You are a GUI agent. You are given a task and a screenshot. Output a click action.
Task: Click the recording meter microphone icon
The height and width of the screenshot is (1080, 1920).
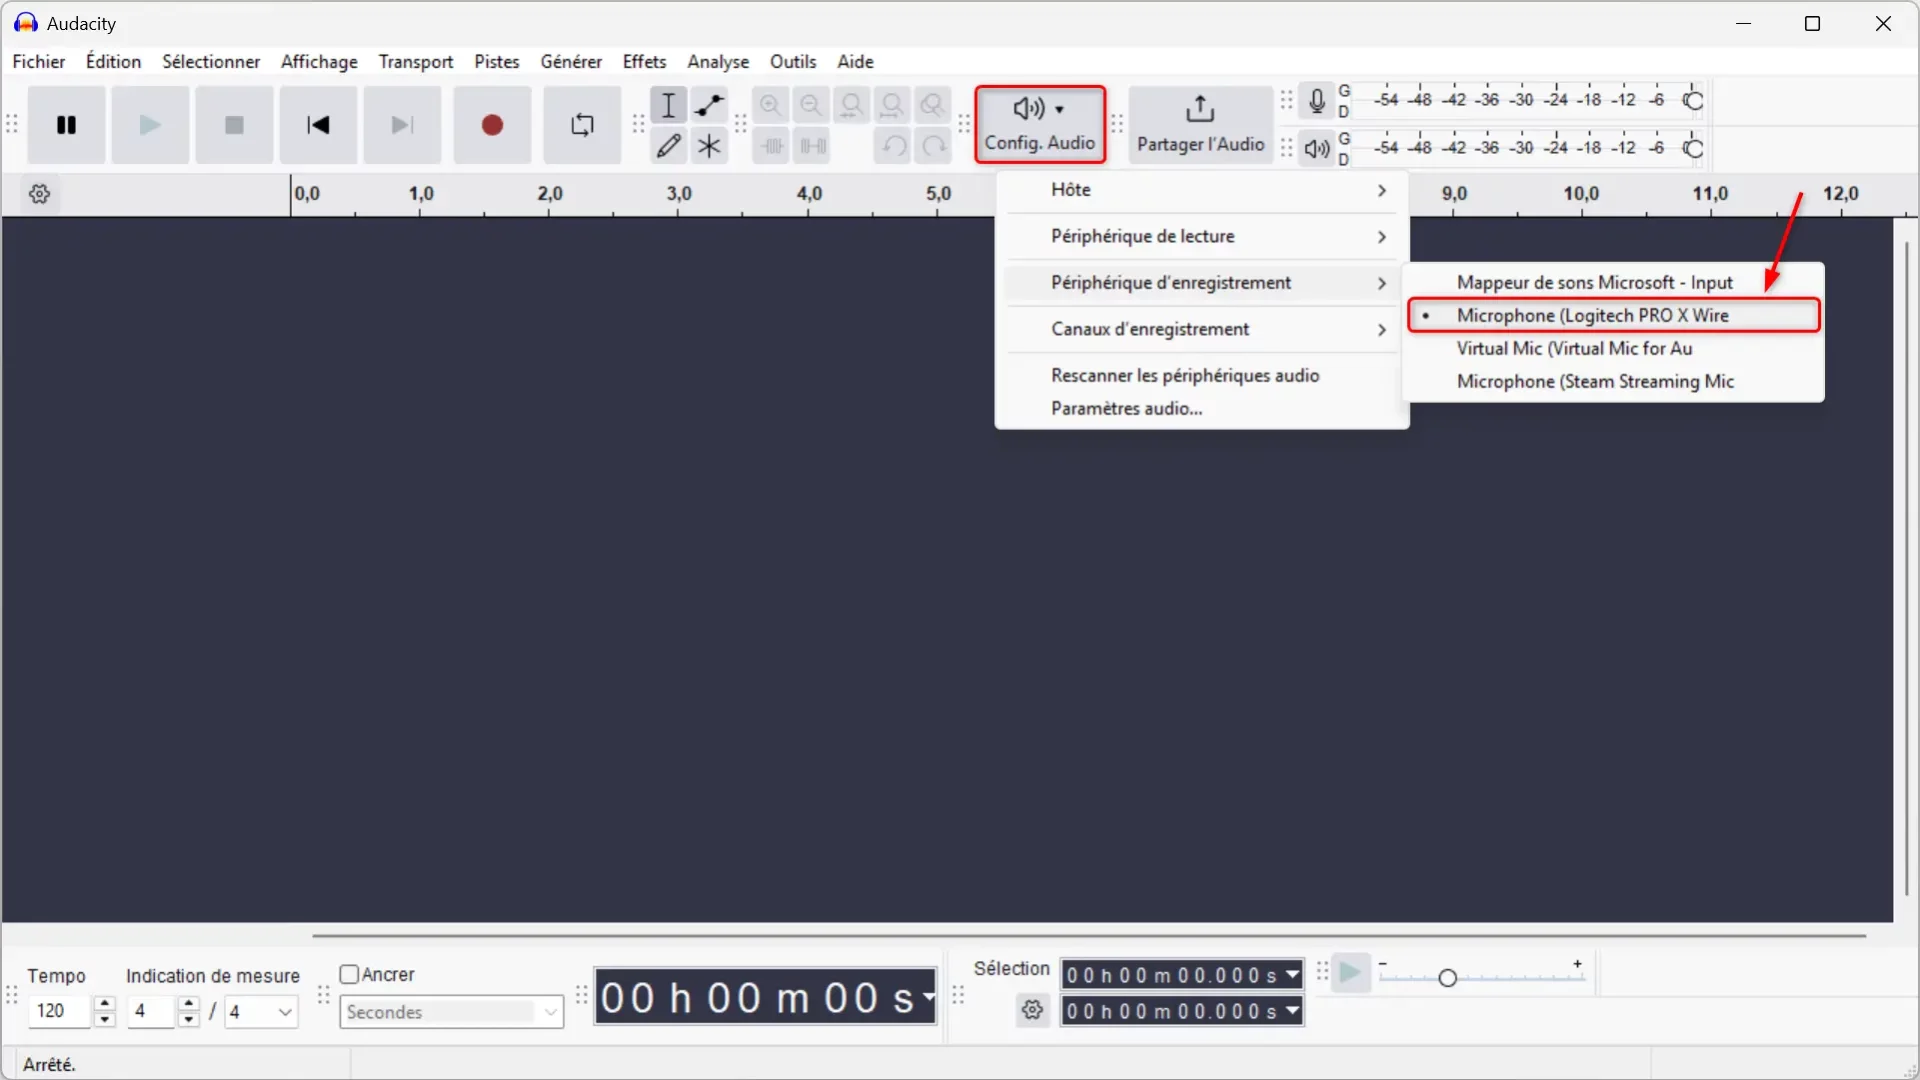point(1317,101)
